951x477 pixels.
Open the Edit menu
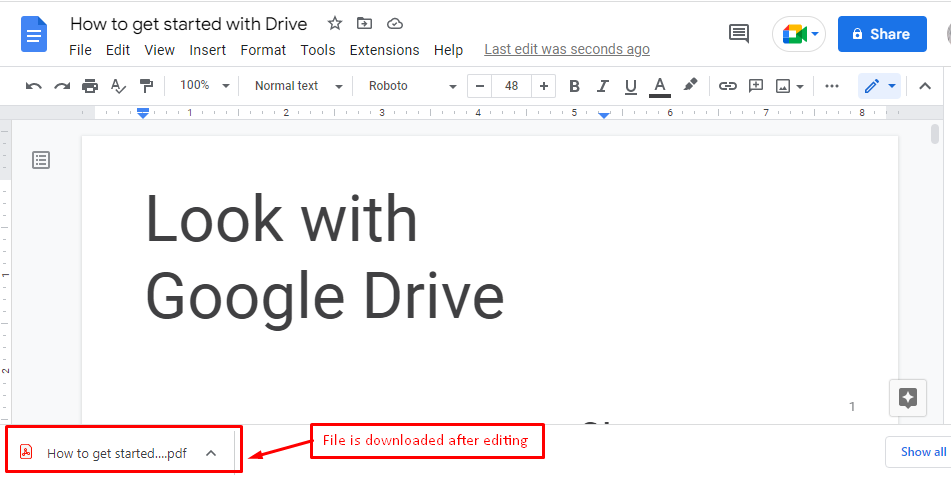point(118,50)
